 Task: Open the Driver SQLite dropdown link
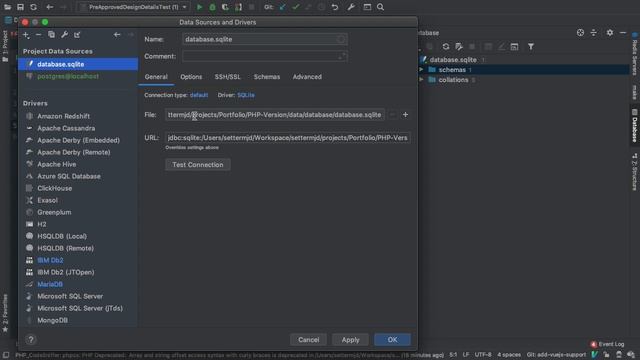246,95
